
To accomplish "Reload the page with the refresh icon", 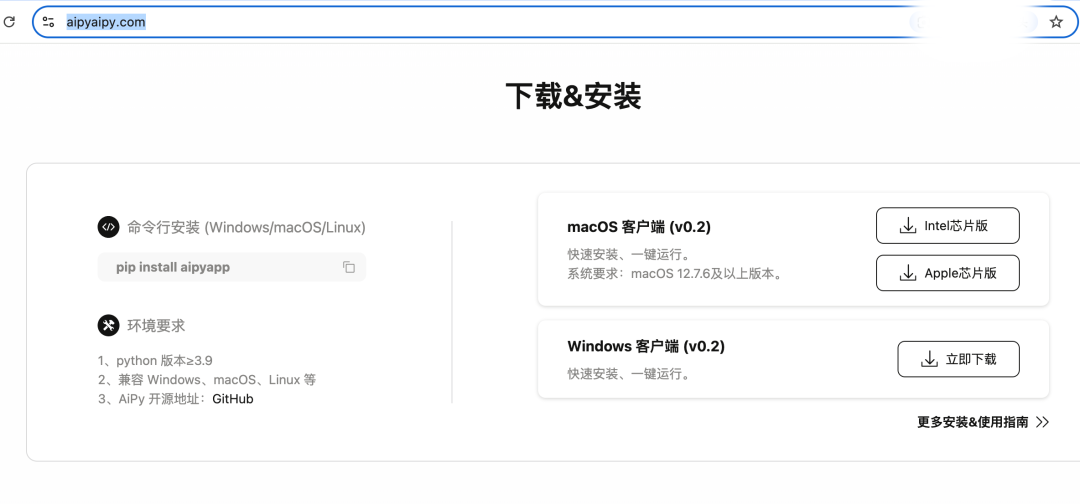I will point(10,22).
